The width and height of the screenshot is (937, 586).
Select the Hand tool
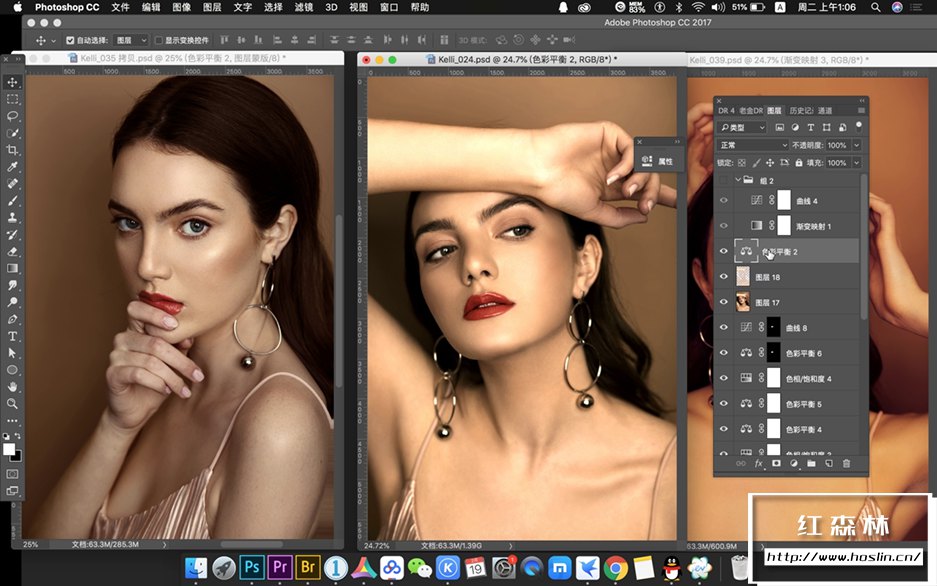[x=13, y=387]
